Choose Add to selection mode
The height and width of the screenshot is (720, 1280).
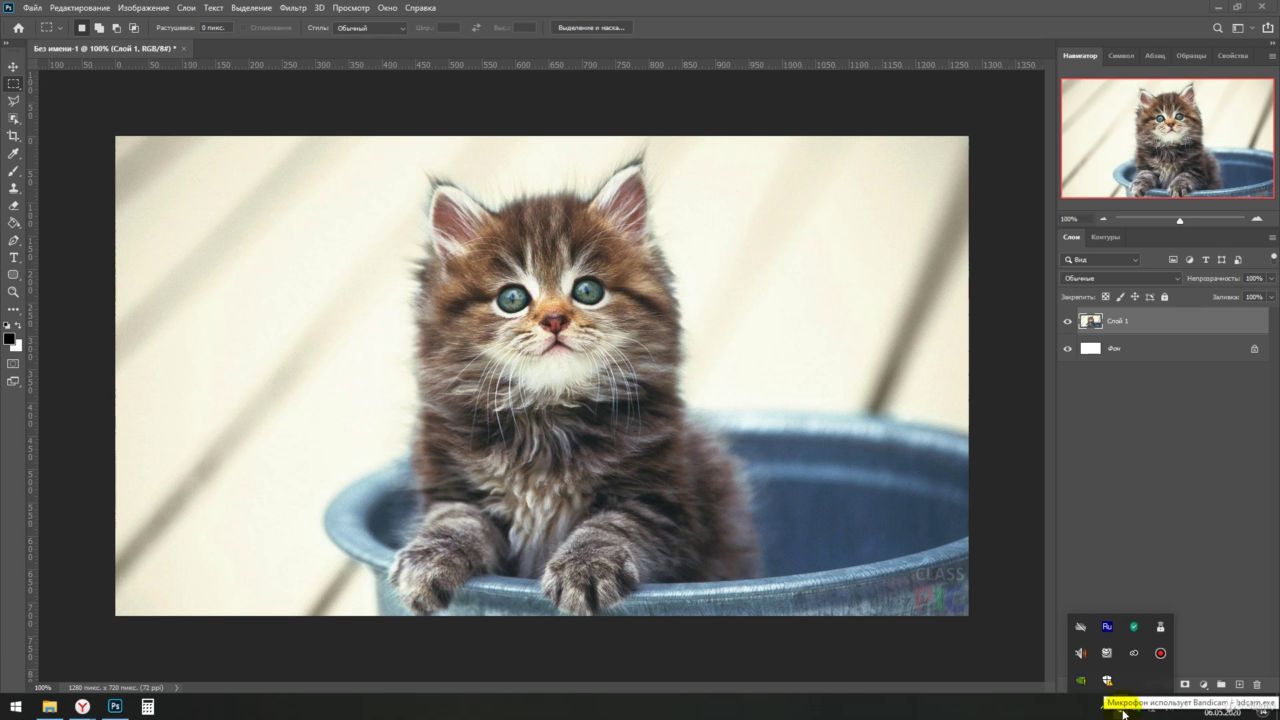[x=99, y=28]
